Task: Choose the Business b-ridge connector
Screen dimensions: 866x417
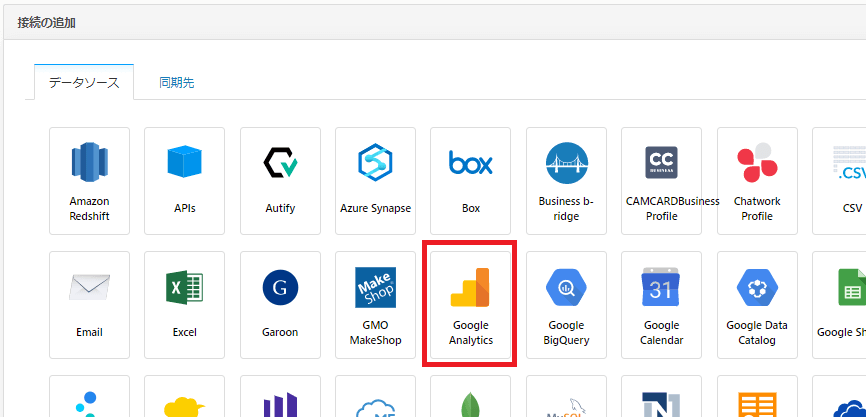Action: 566,181
